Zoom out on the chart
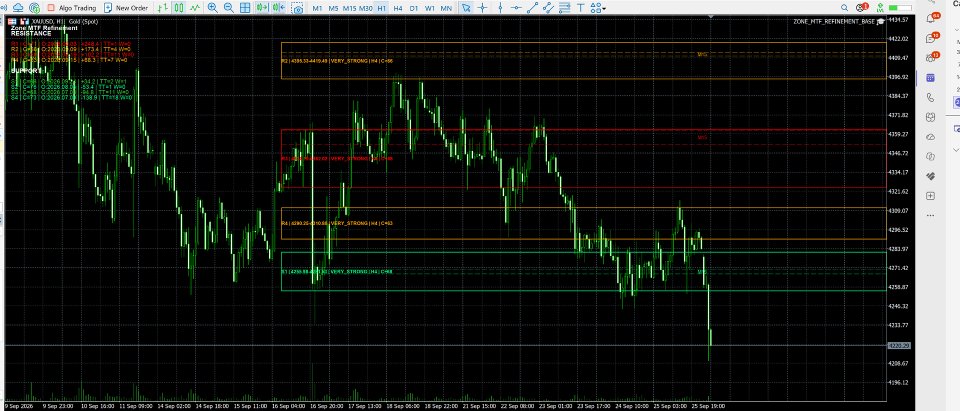This screenshot has height=411, width=960. point(228,8)
